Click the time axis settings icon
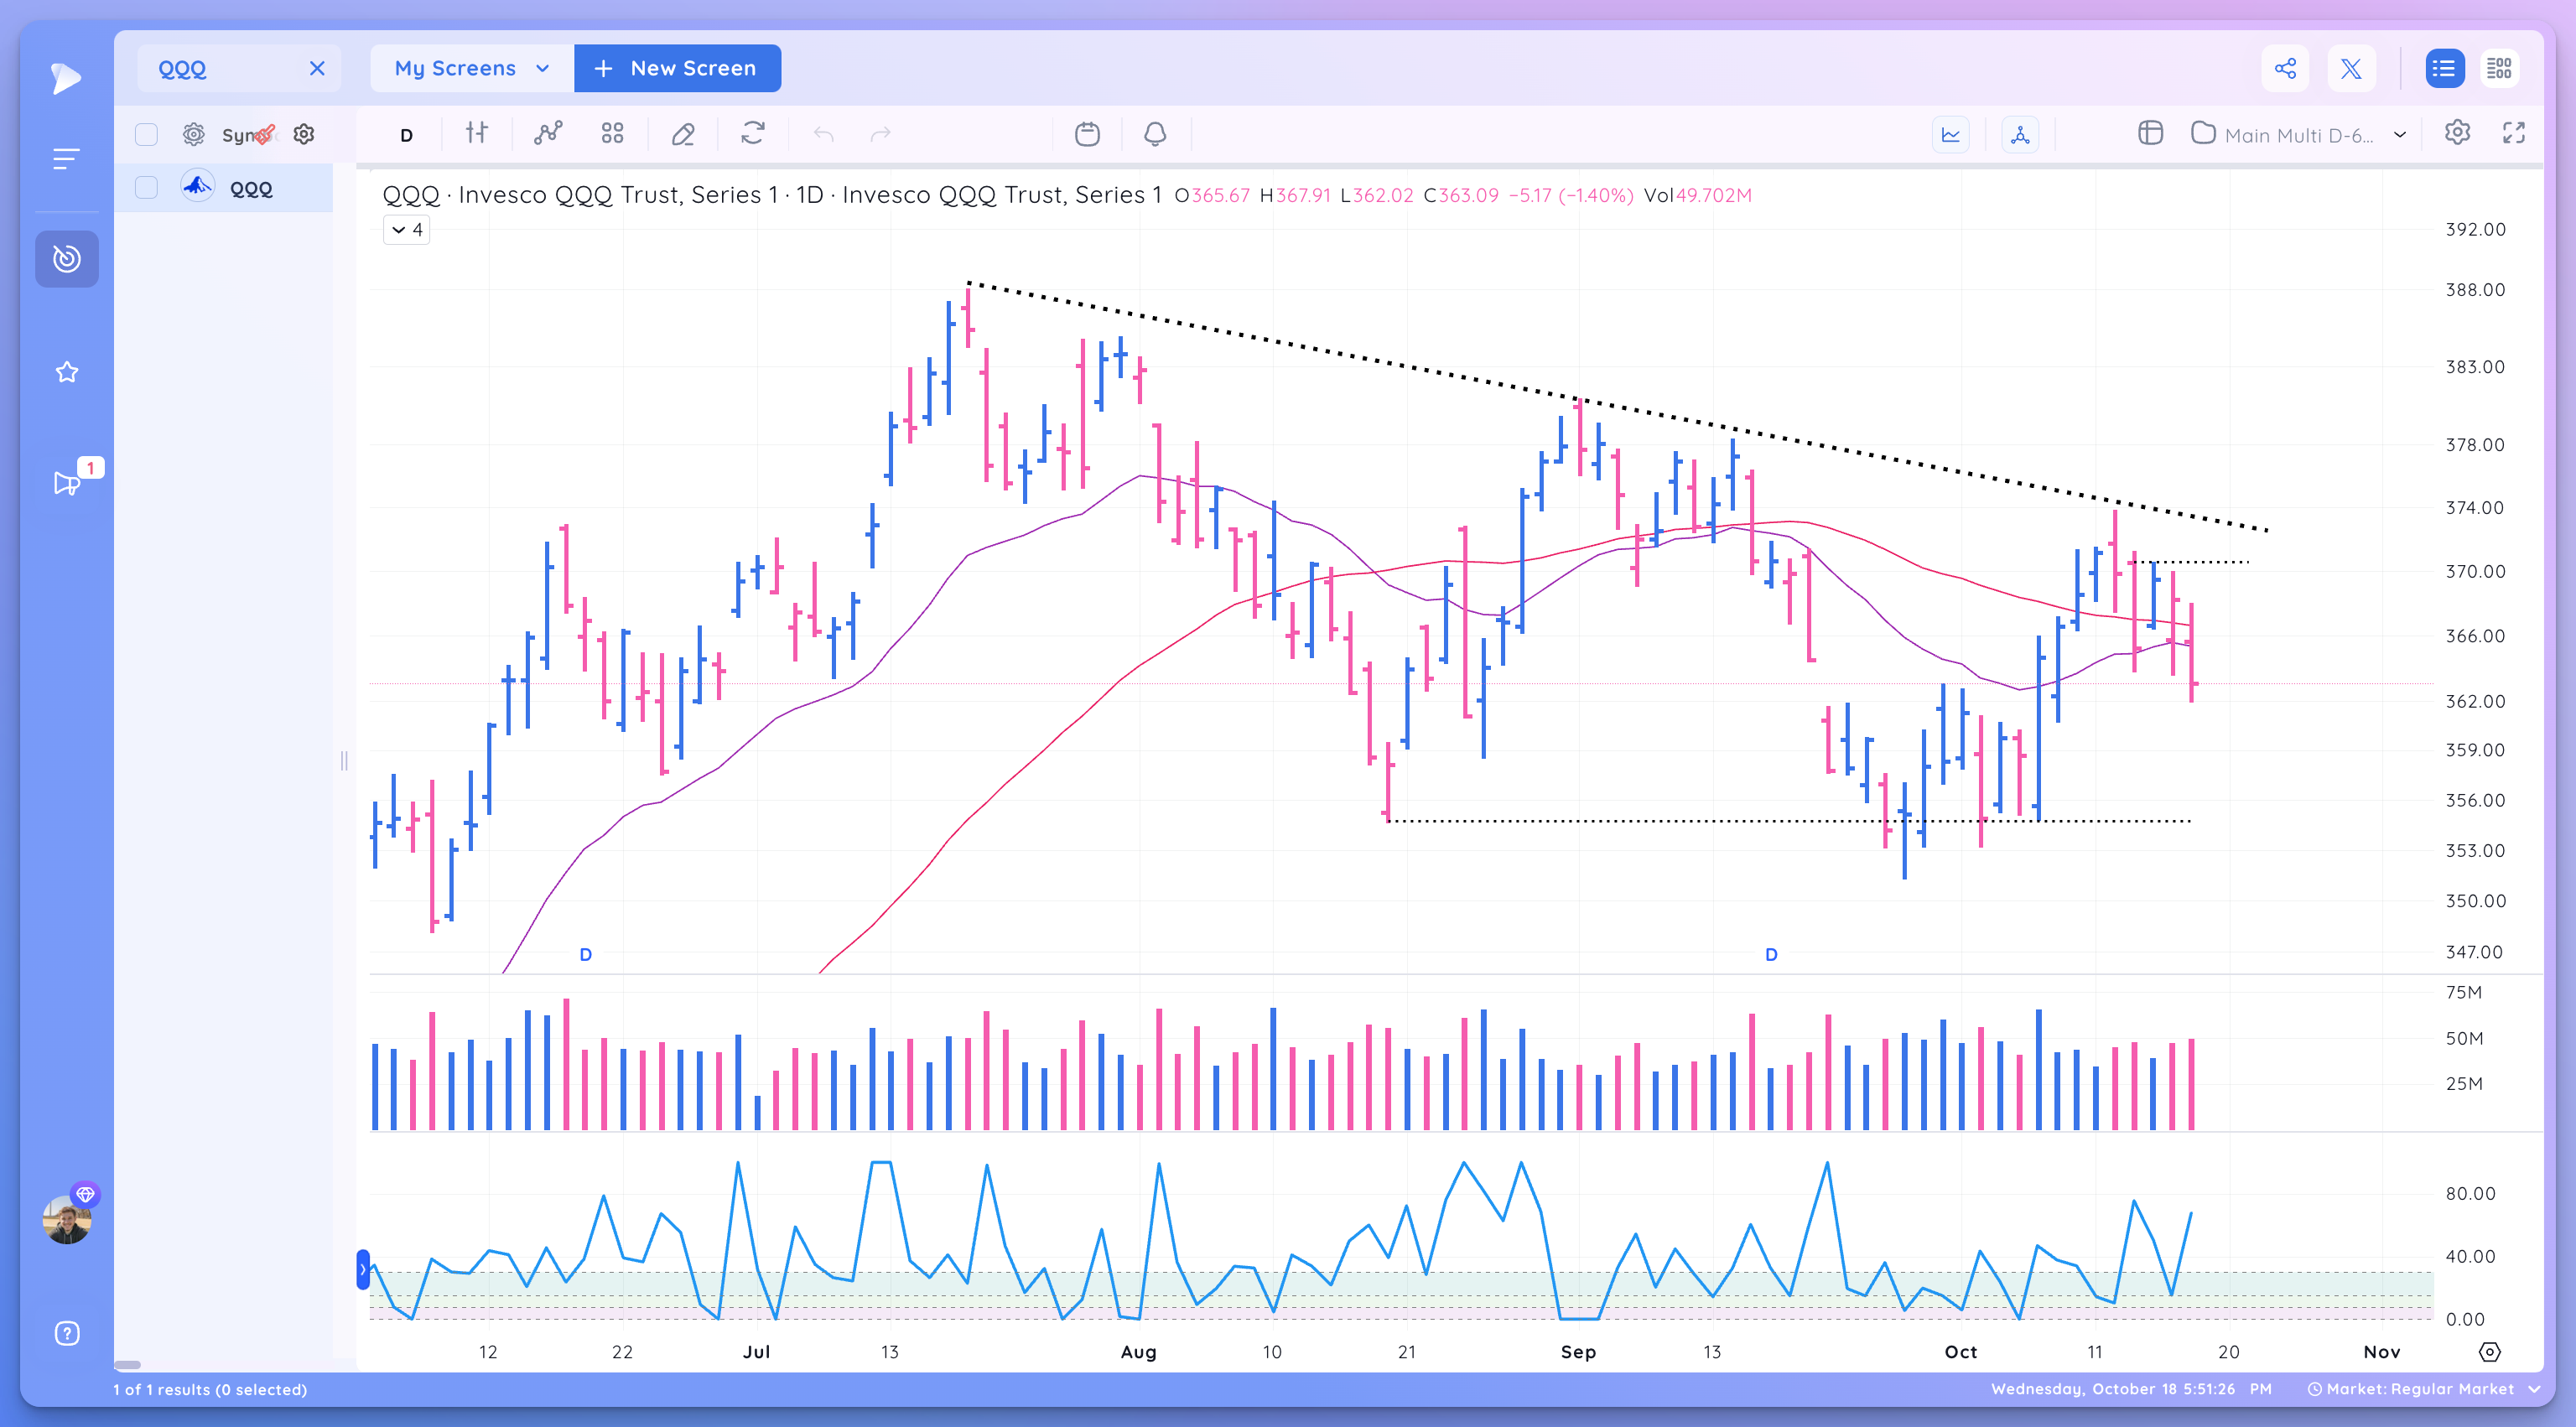This screenshot has width=2576, height=1427. pos(2490,1352)
